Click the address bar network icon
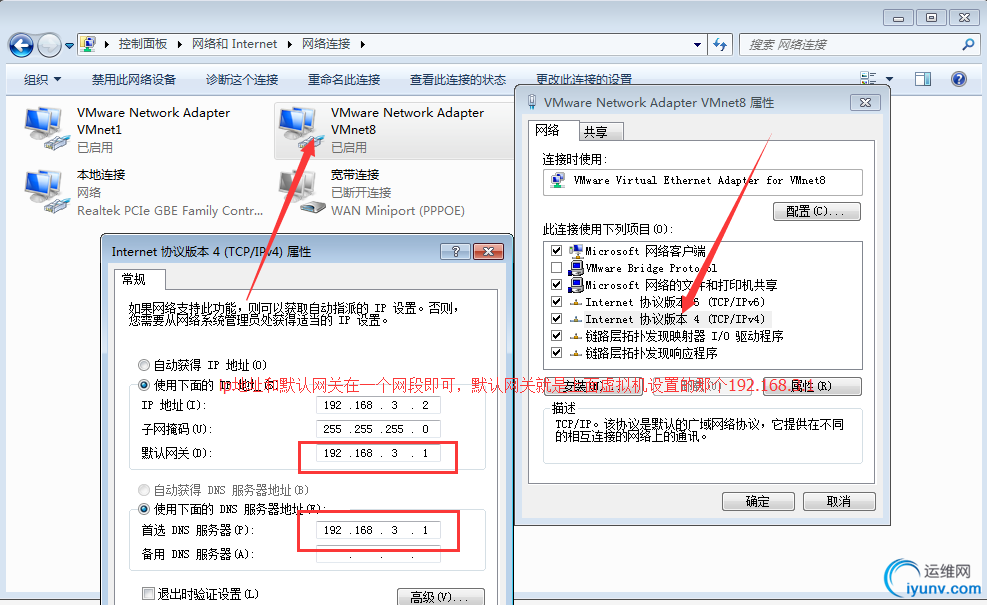 88,44
